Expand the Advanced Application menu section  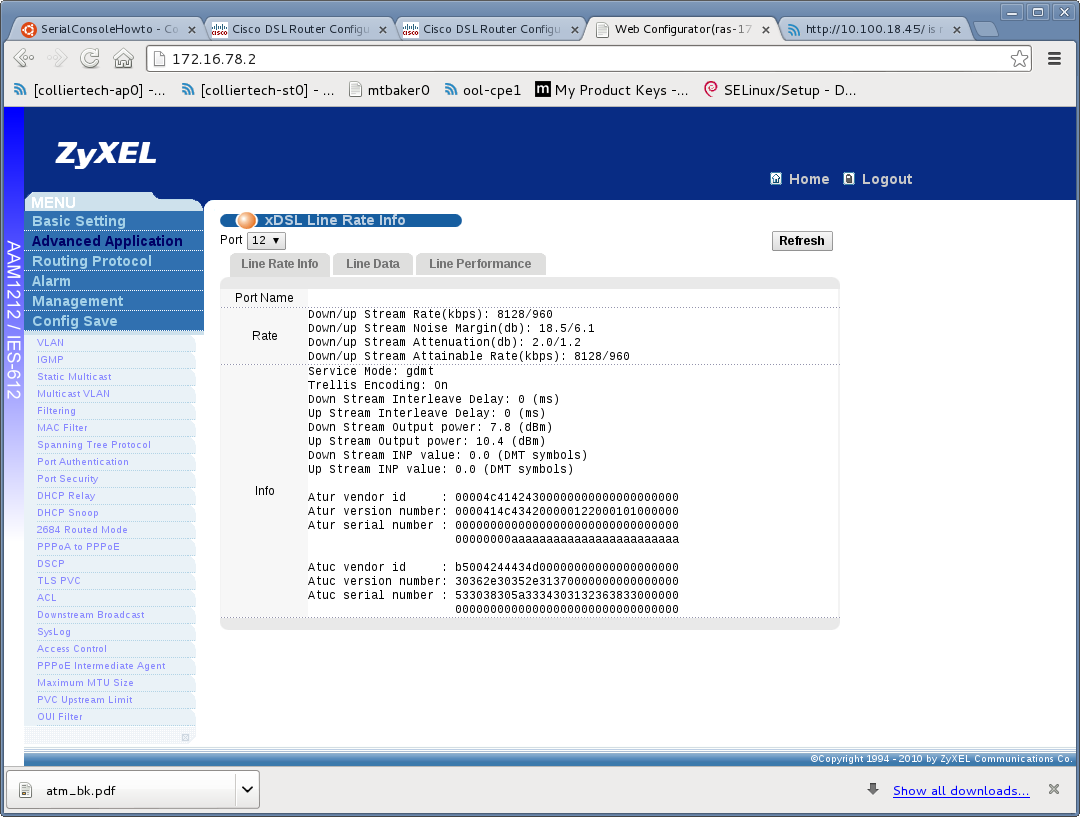tap(107, 241)
